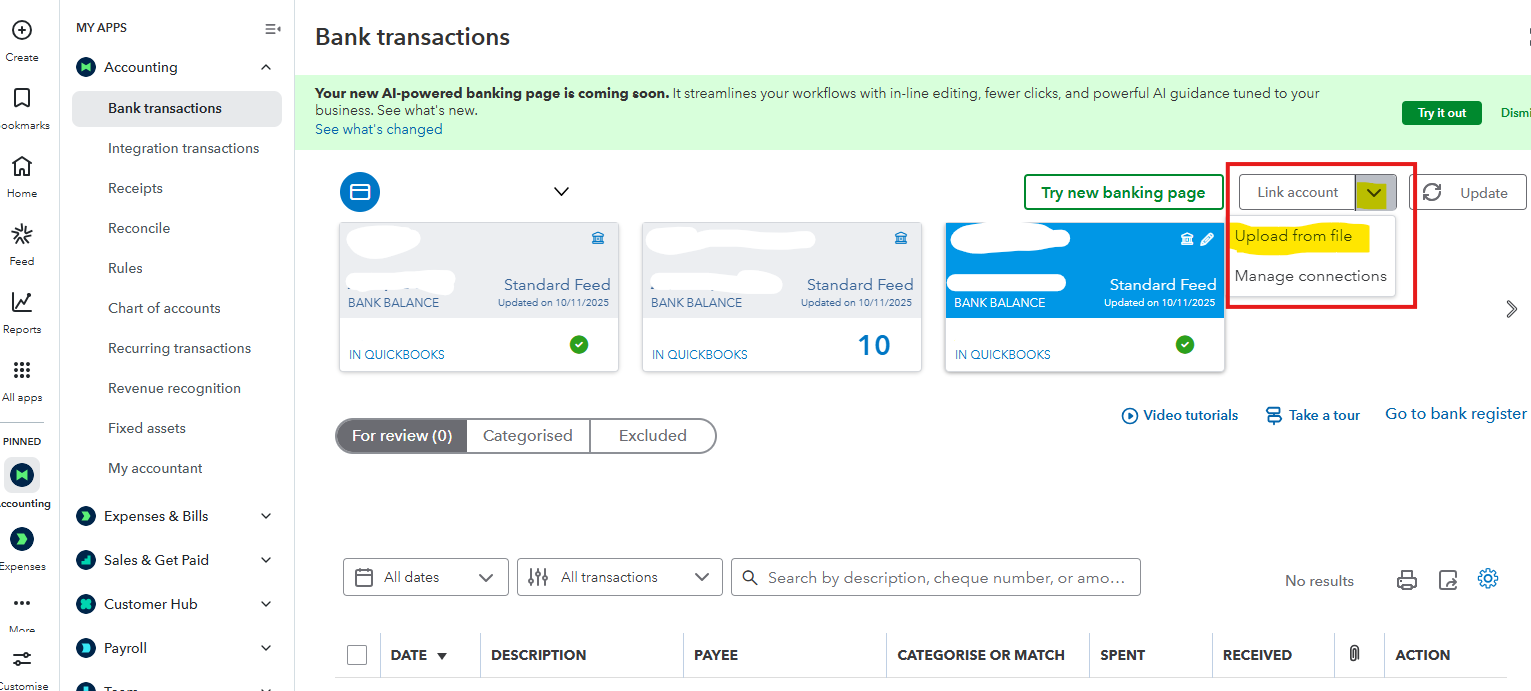Screen dimensions: 1531x691
Task: Open table settings gear icon
Action: tap(1488, 579)
